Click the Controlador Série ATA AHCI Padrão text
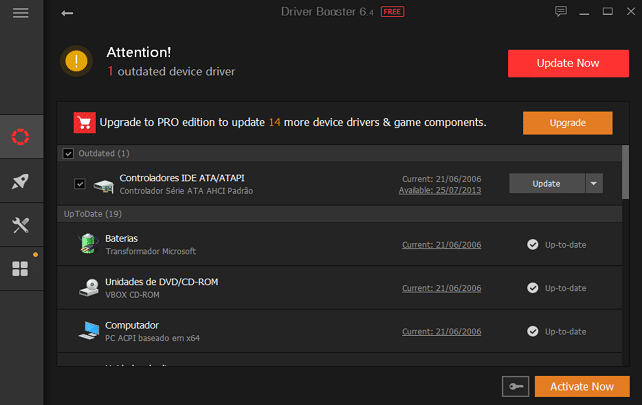The width and height of the screenshot is (642, 405). 186,191
